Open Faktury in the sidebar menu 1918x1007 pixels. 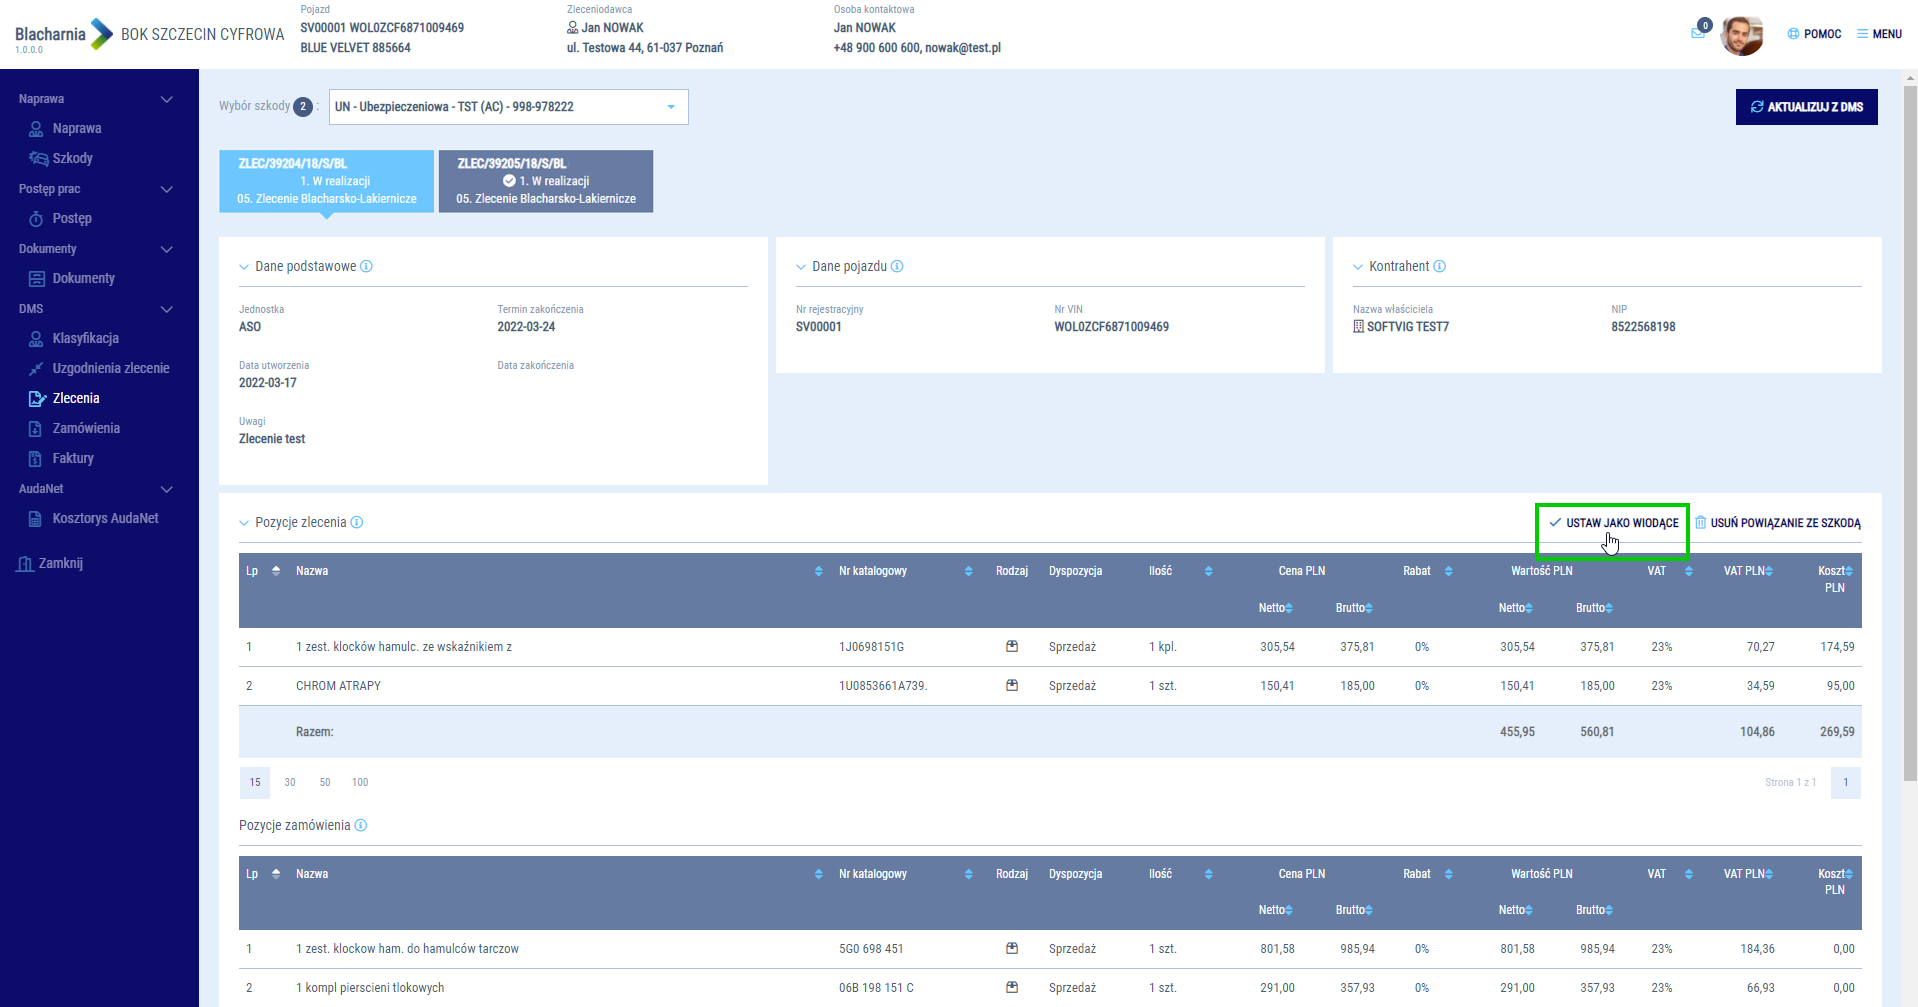tap(73, 458)
